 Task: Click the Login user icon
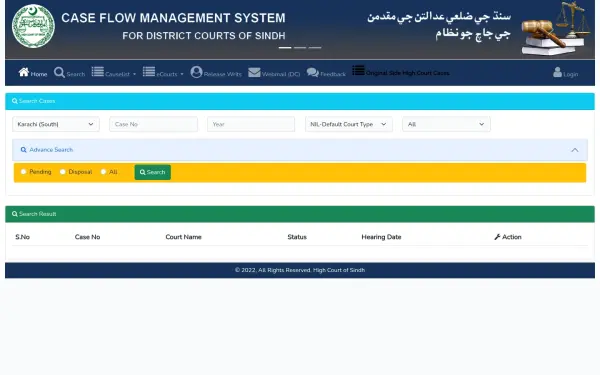click(558, 72)
